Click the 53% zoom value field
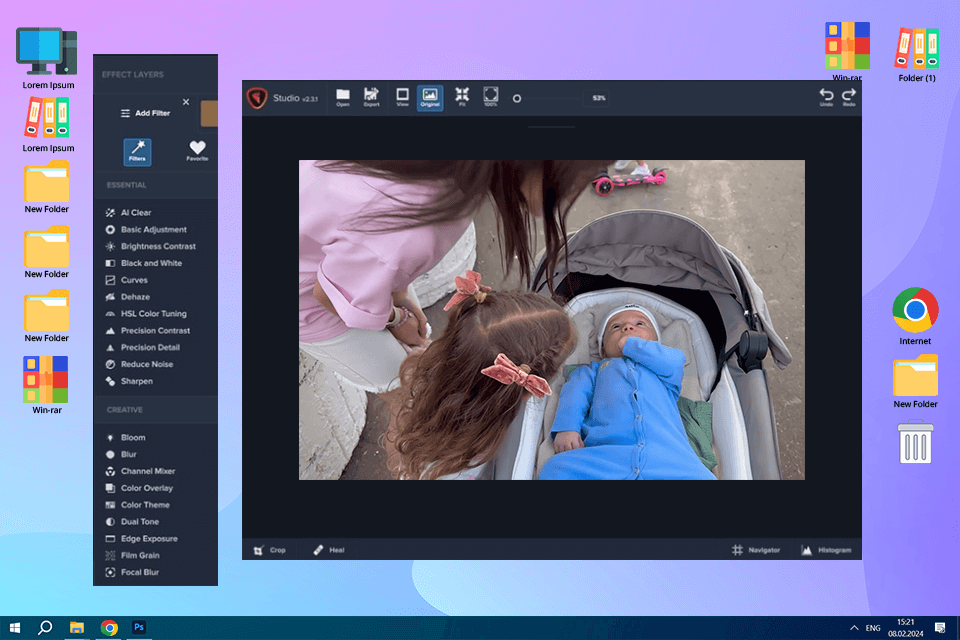The image size is (960, 640). point(599,98)
